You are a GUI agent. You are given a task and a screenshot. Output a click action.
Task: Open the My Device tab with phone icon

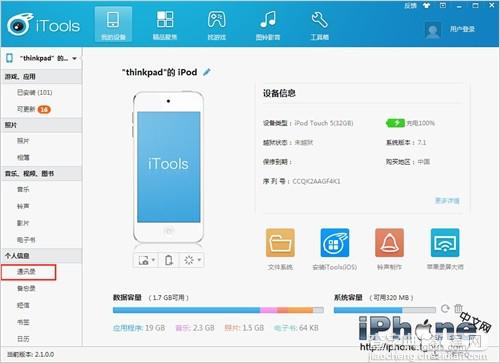113,24
